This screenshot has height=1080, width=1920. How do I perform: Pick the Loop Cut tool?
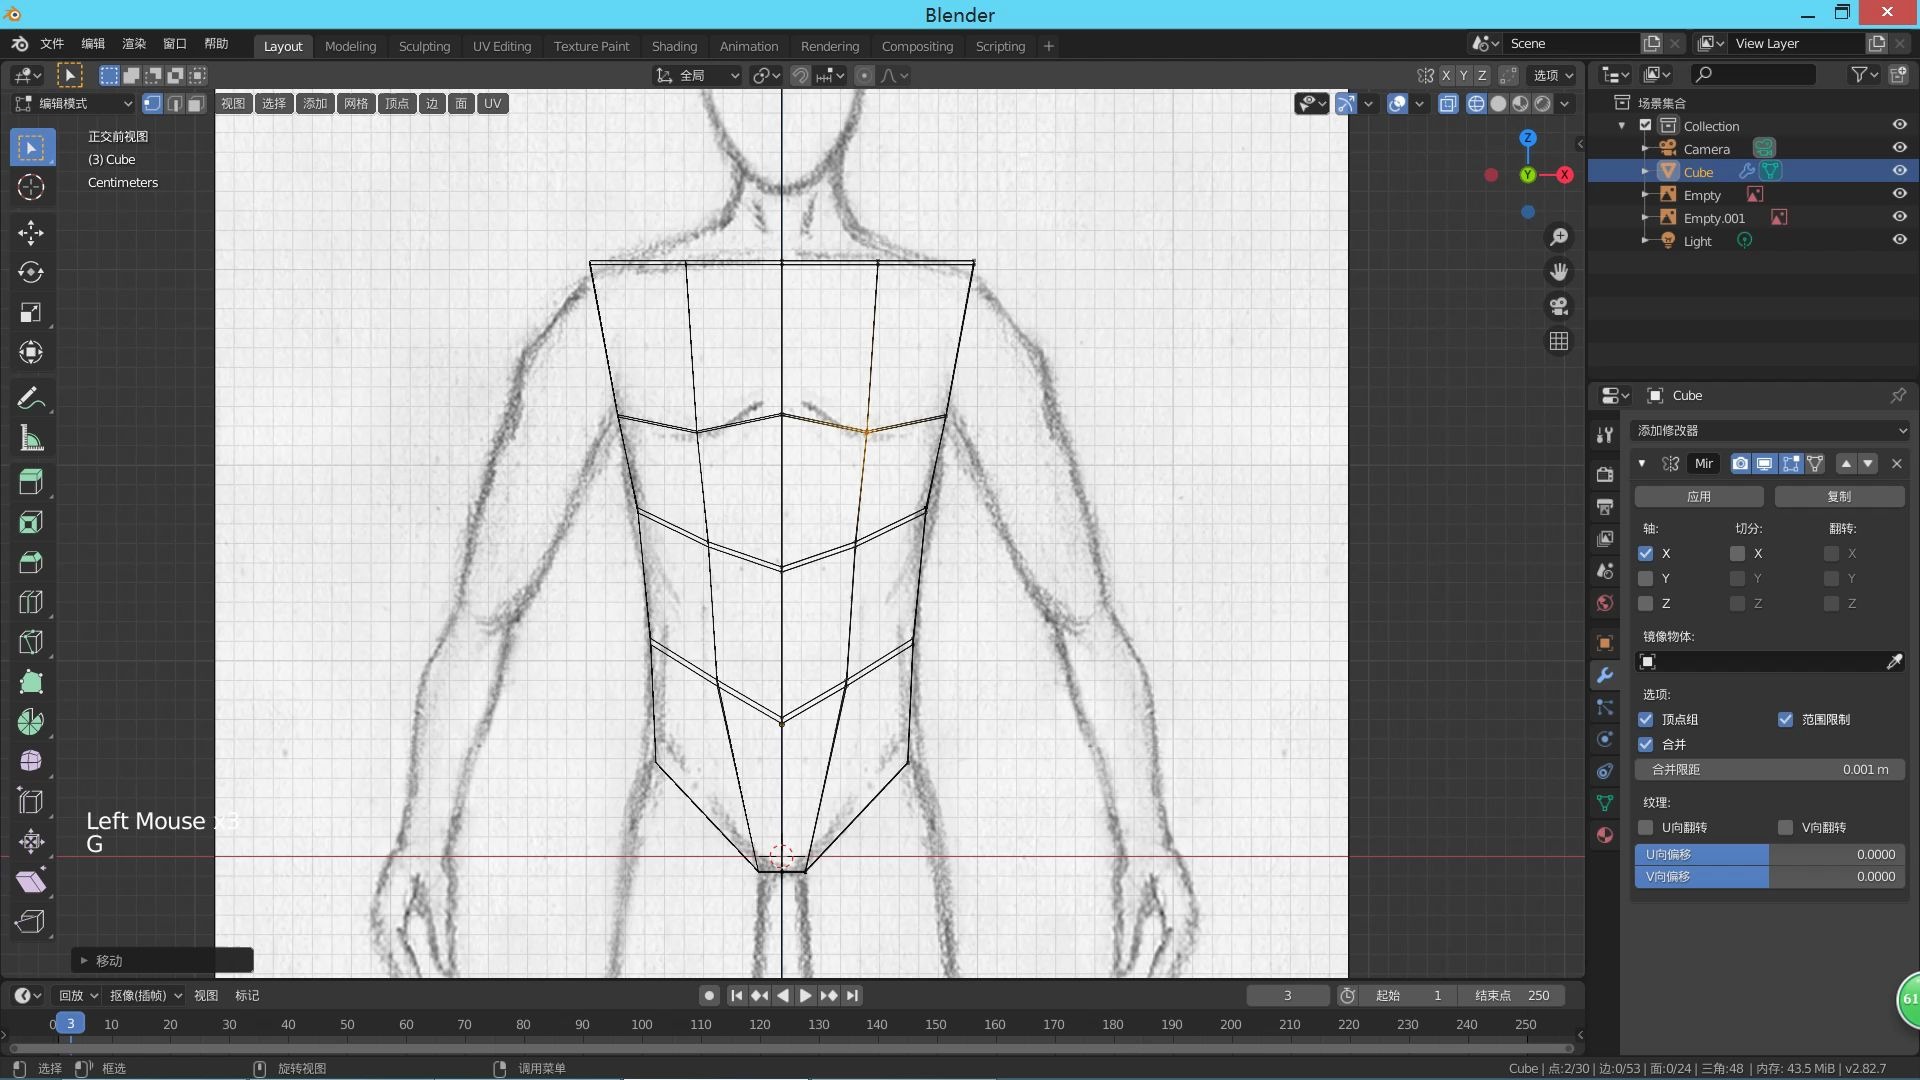(x=31, y=602)
